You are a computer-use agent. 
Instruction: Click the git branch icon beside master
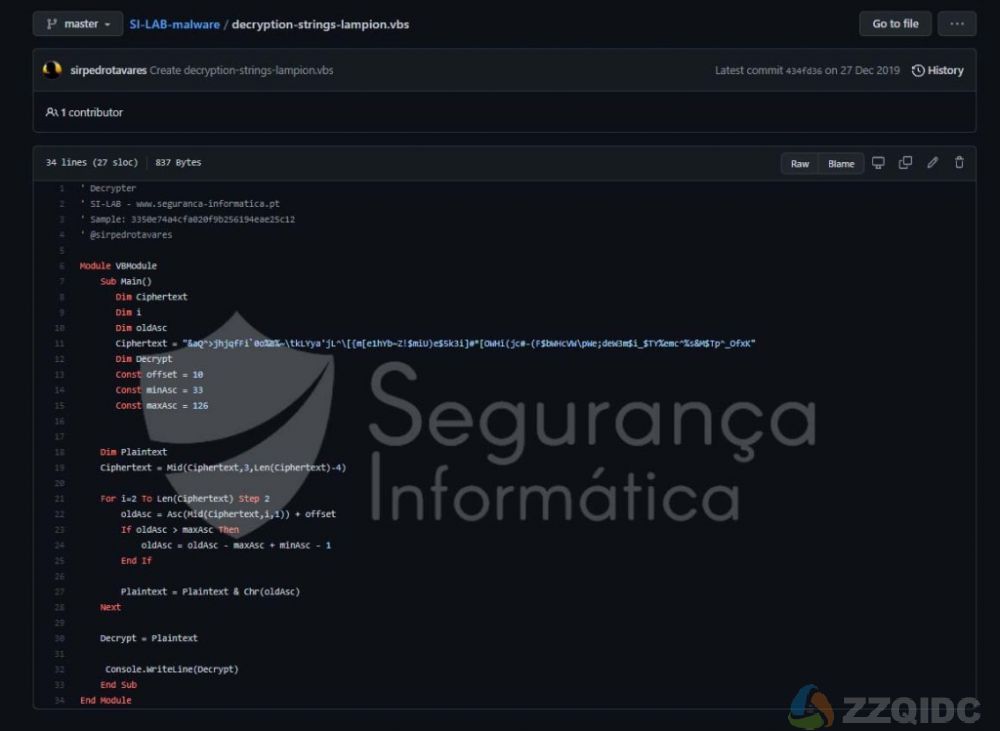pyautogui.click(x=52, y=24)
